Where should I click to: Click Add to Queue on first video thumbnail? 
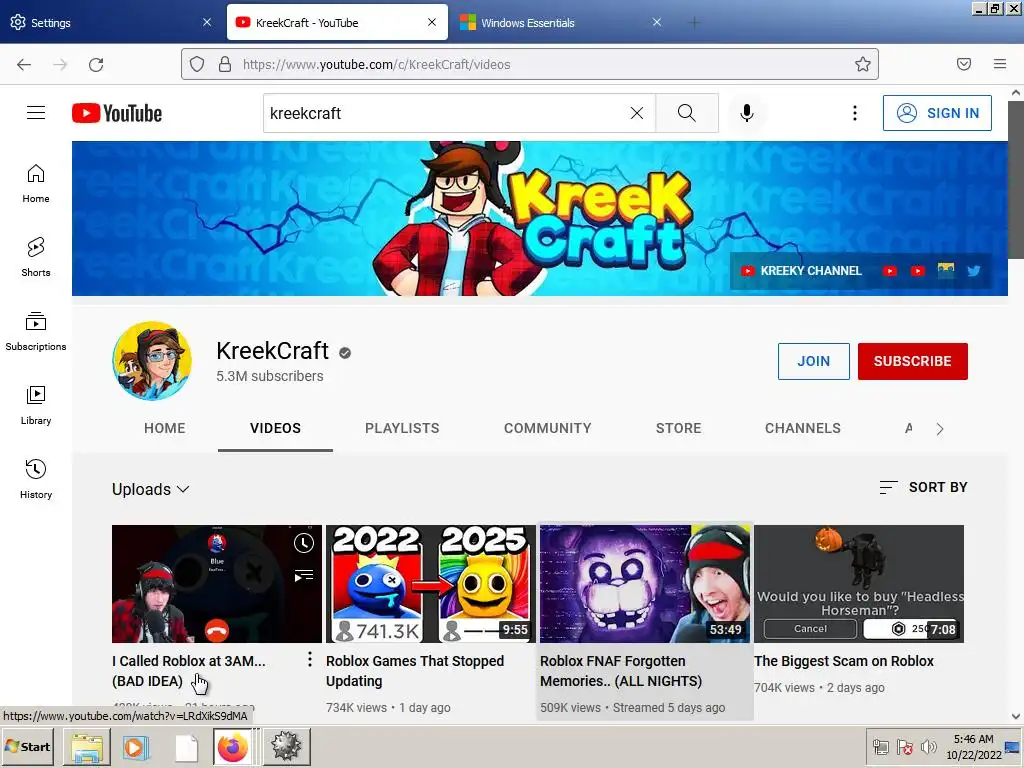(x=304, y=575)
